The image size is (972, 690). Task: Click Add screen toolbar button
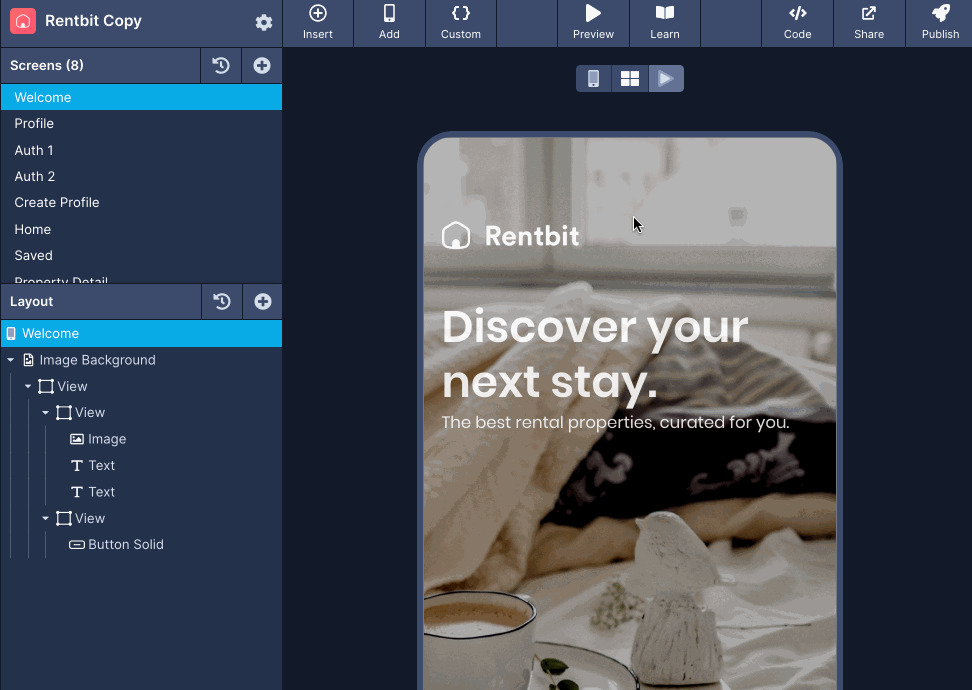(x=389, y=23)
